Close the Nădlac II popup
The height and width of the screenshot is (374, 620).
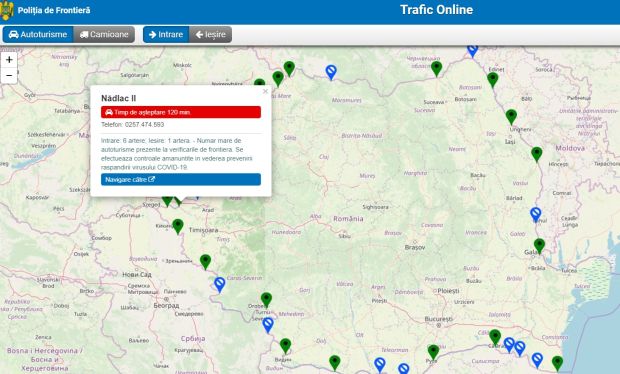tap(265, 91)
